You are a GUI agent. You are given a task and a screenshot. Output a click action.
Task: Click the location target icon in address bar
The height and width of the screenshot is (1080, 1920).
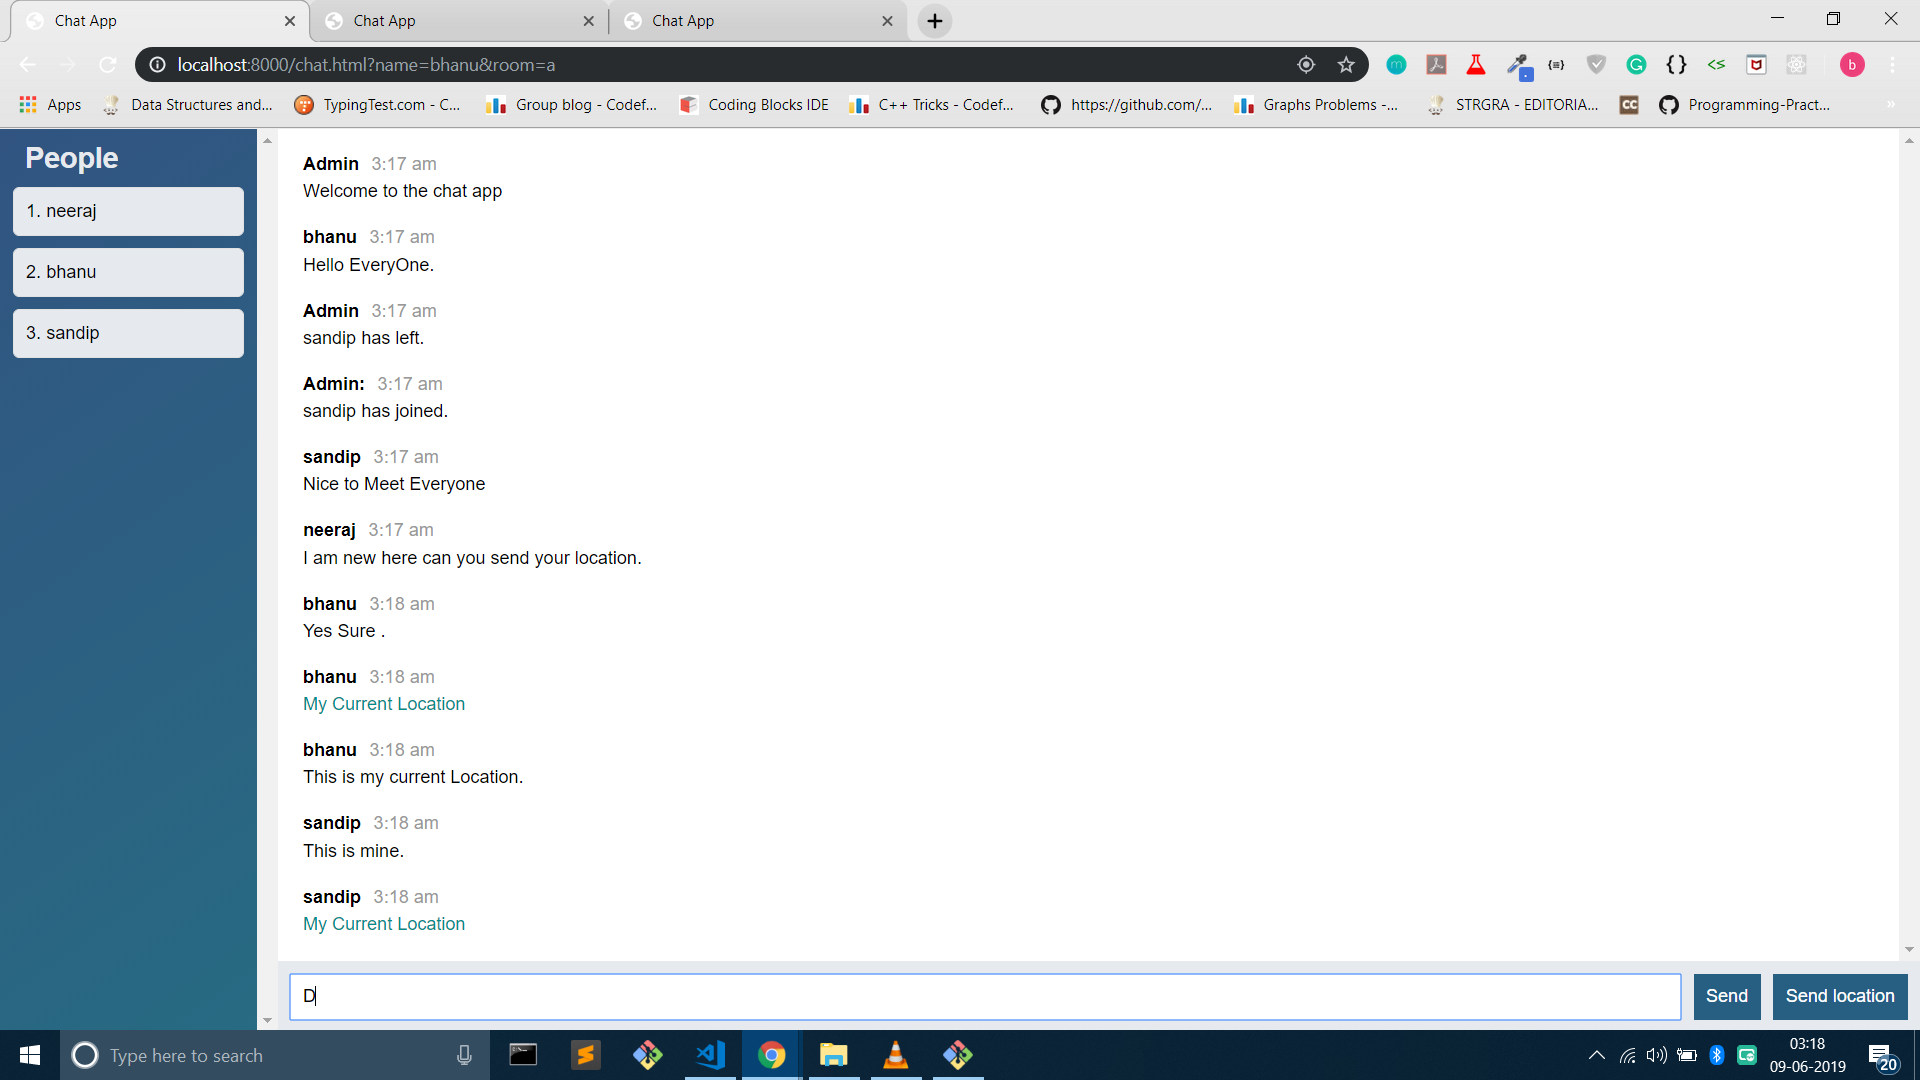(x=1306, y=65)
